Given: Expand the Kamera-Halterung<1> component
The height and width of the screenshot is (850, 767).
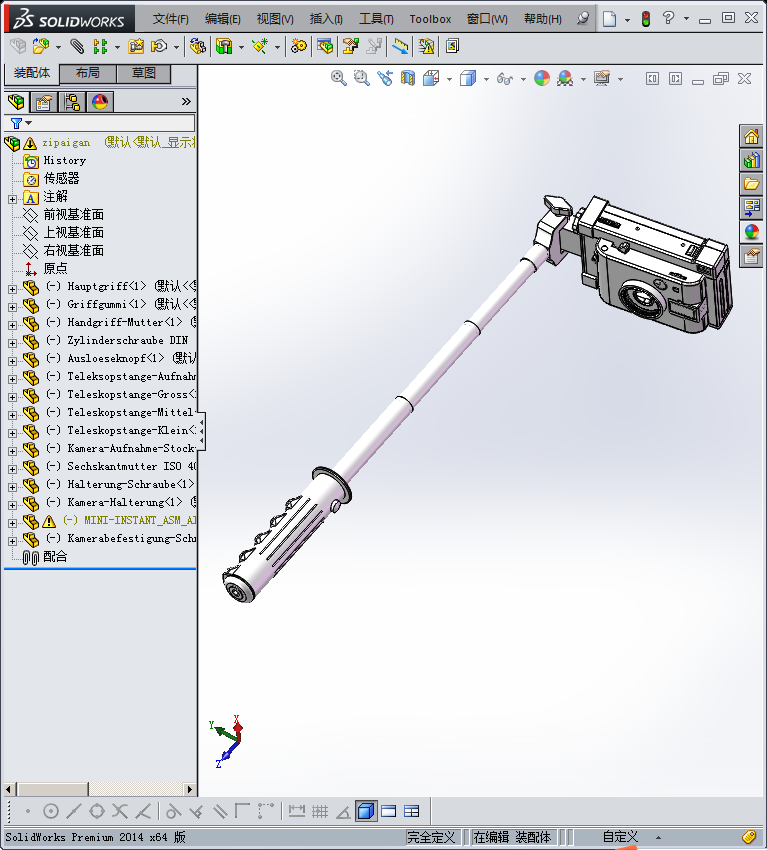Looking at the screenshot, I should point(12,505).
